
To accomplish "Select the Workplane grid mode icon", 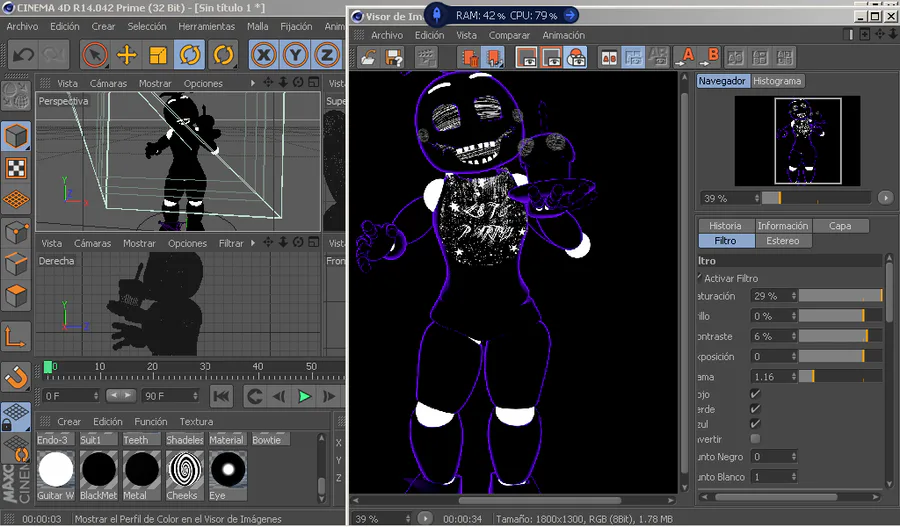I will 16,200.
